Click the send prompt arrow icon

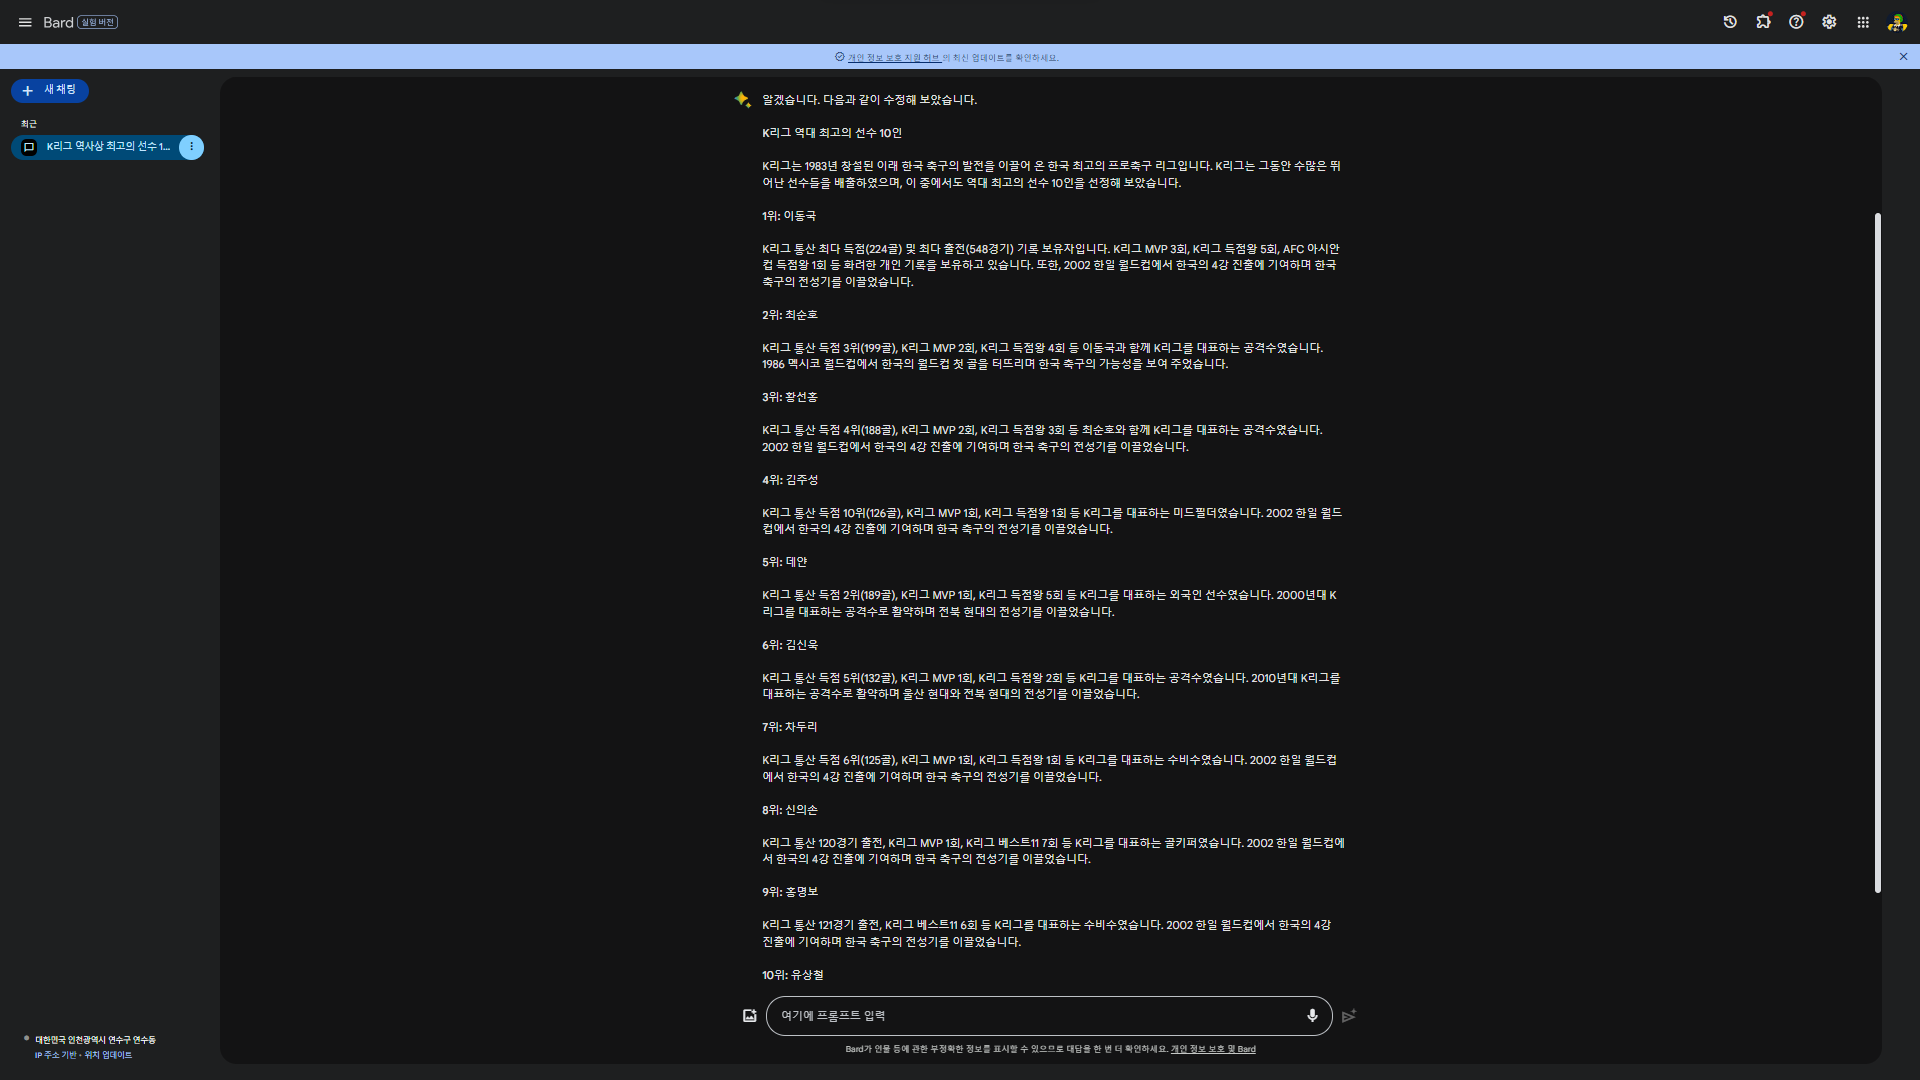click(1349, 1016)
